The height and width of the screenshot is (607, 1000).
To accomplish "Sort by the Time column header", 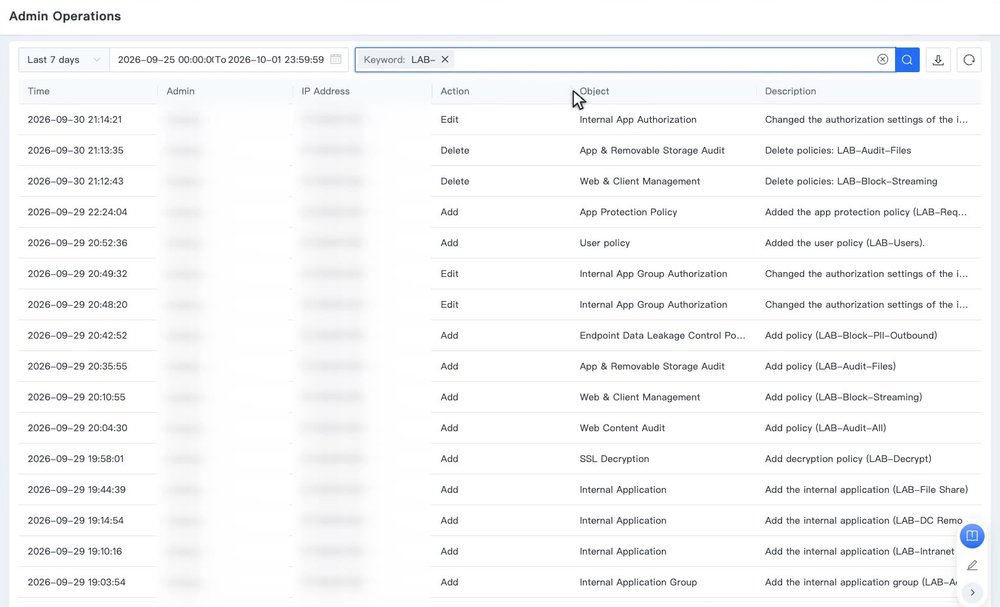I will pyautogui.click(x=38, y=91).
